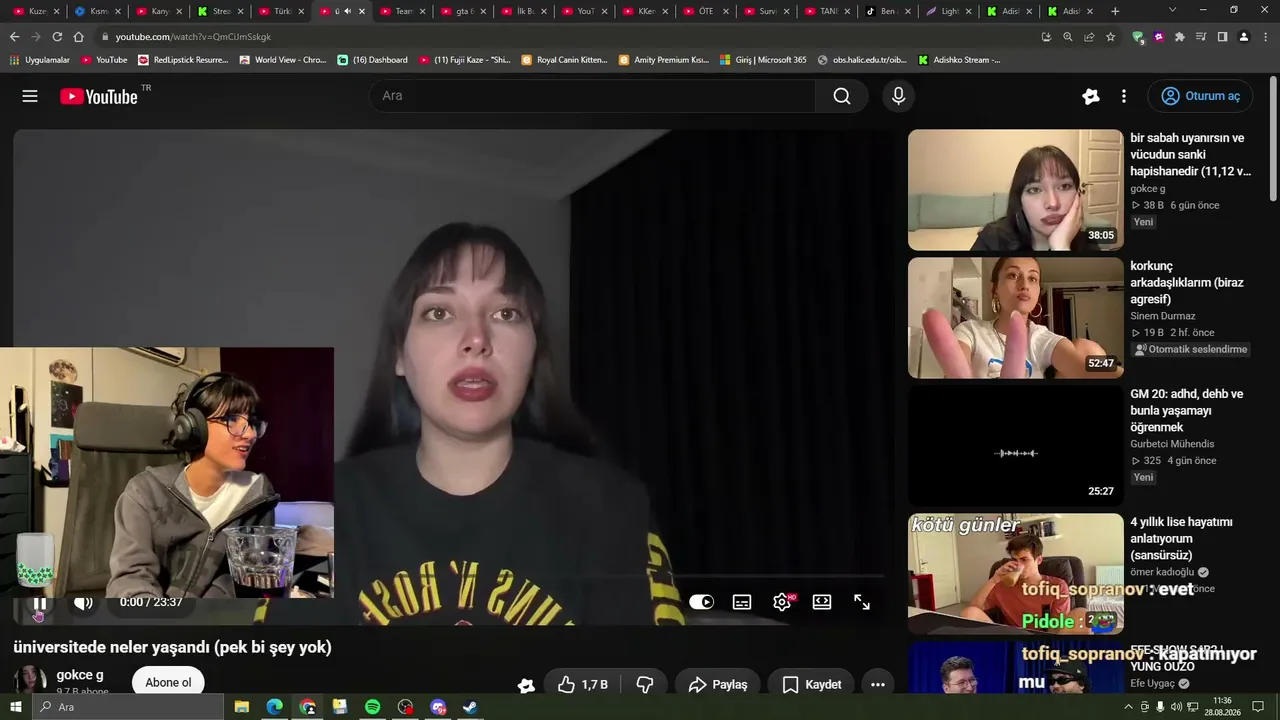Dislike the video
Viewport: 1280px width, 720px height.
[x=645, y=684]
